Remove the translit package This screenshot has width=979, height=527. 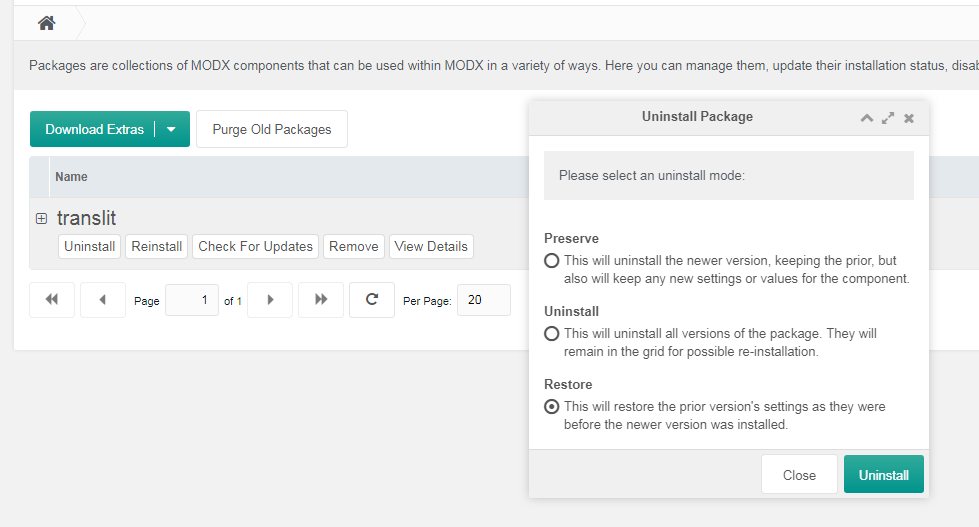pyautogui.click(x=353, y=246)
